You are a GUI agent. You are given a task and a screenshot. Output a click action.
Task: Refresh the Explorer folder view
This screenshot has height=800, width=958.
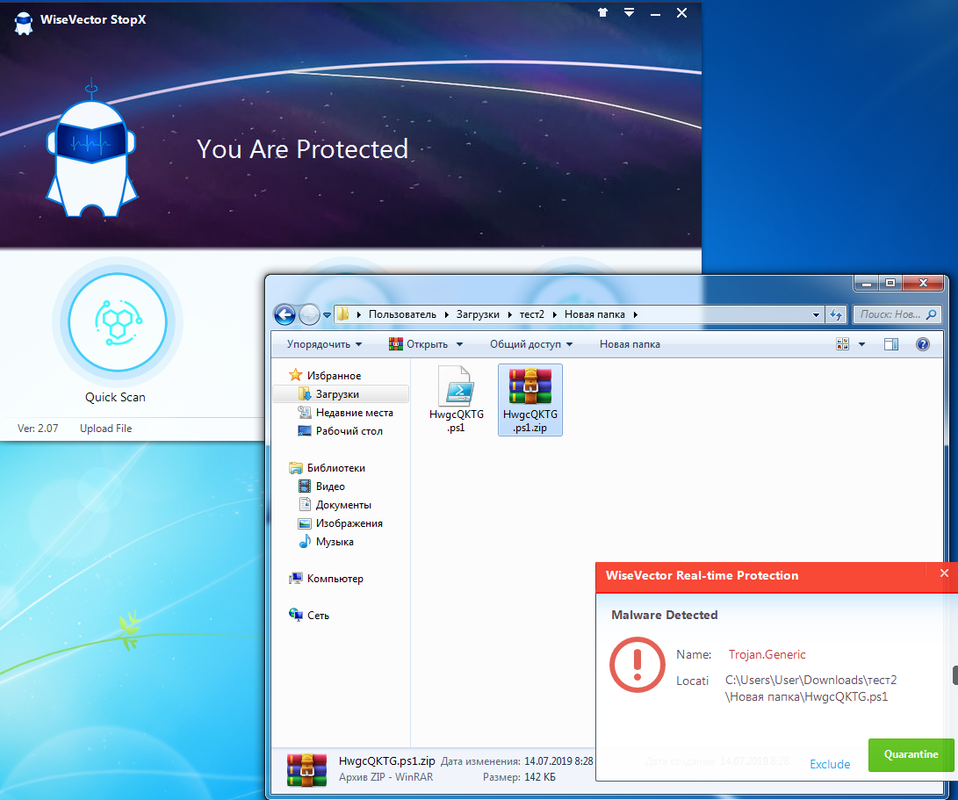[x=835, y=315]
